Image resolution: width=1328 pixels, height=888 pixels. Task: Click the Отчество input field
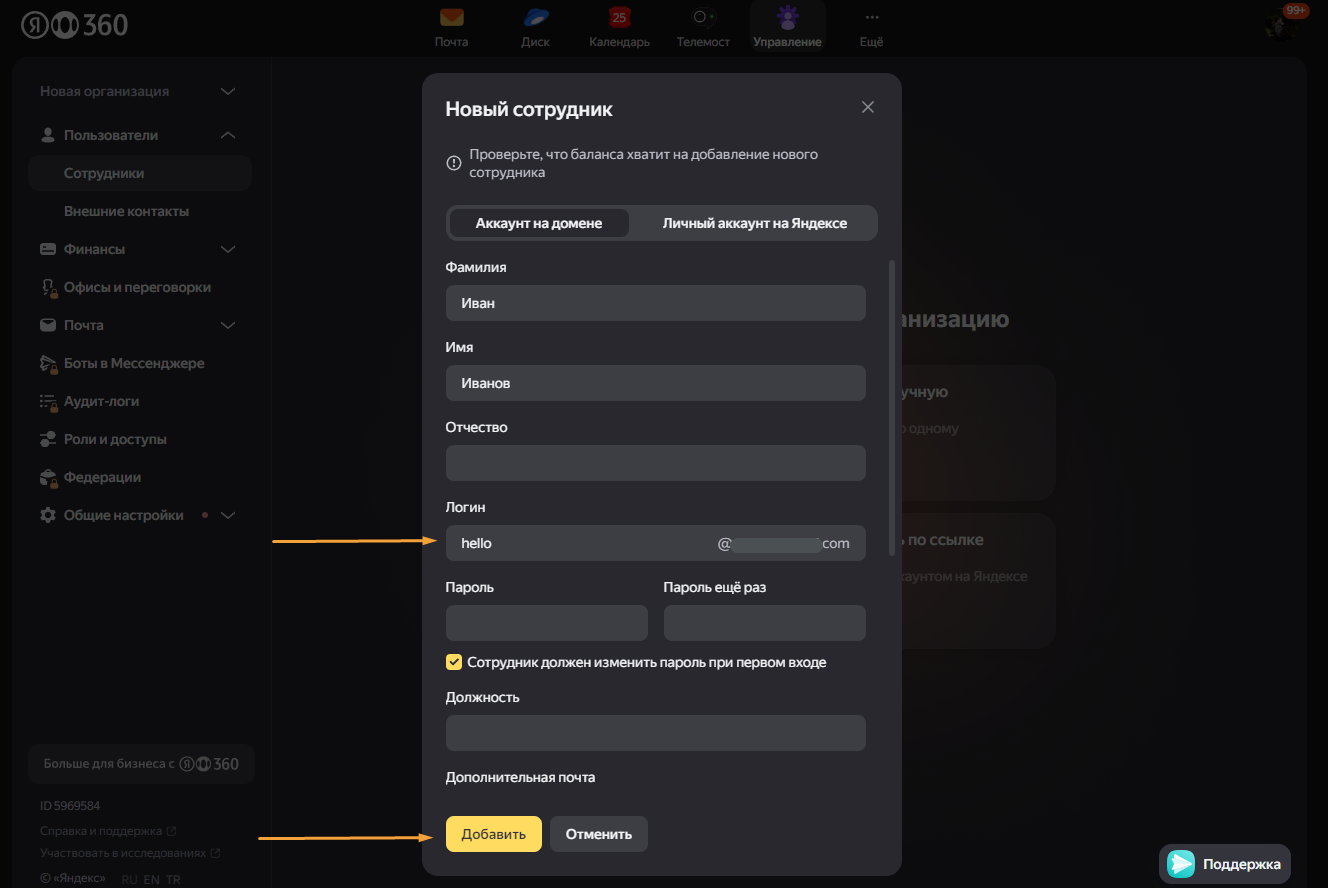[x=655, y=463]
